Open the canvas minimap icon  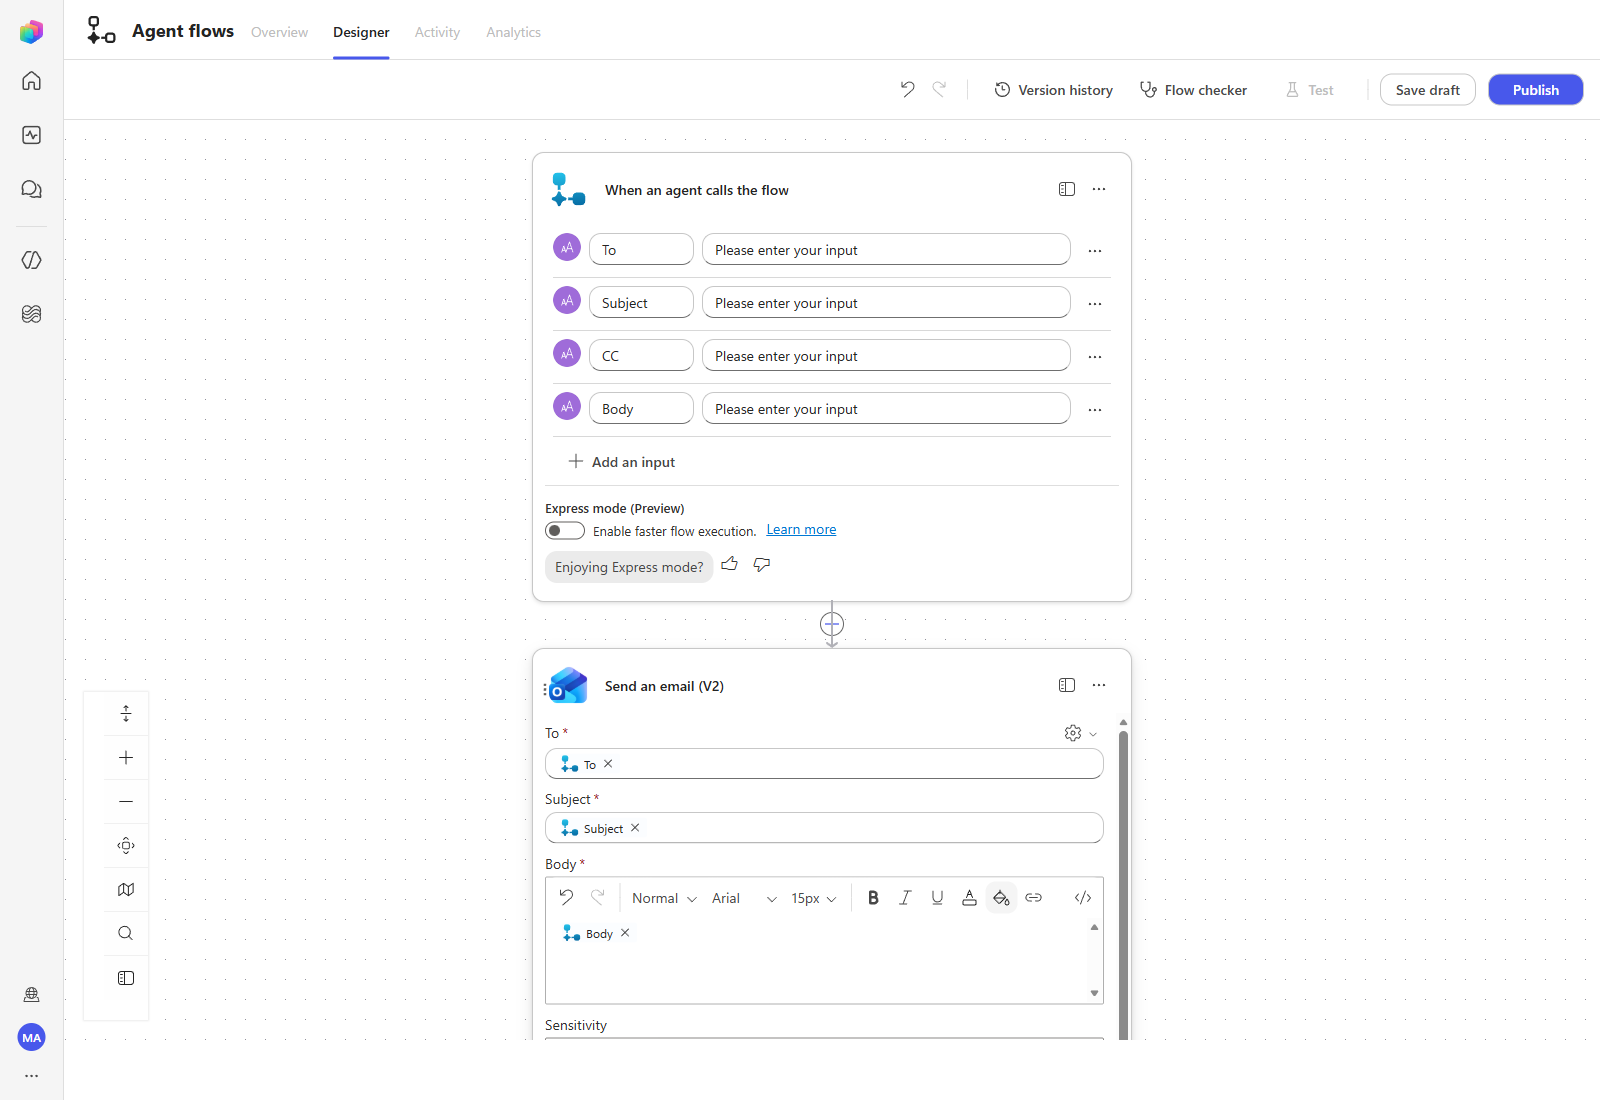pyautogui.click(x=126, y=889)
